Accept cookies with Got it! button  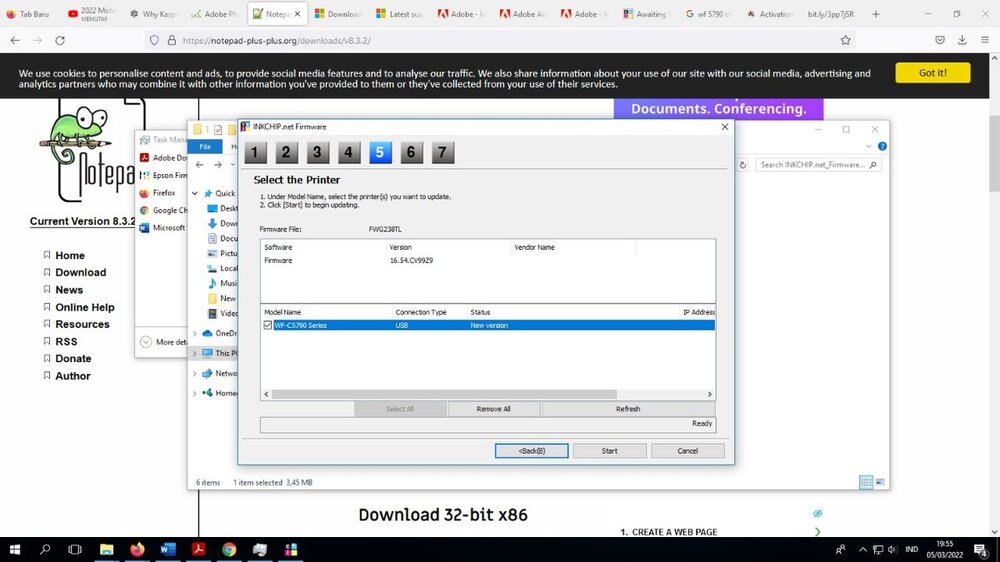point(932,73)
